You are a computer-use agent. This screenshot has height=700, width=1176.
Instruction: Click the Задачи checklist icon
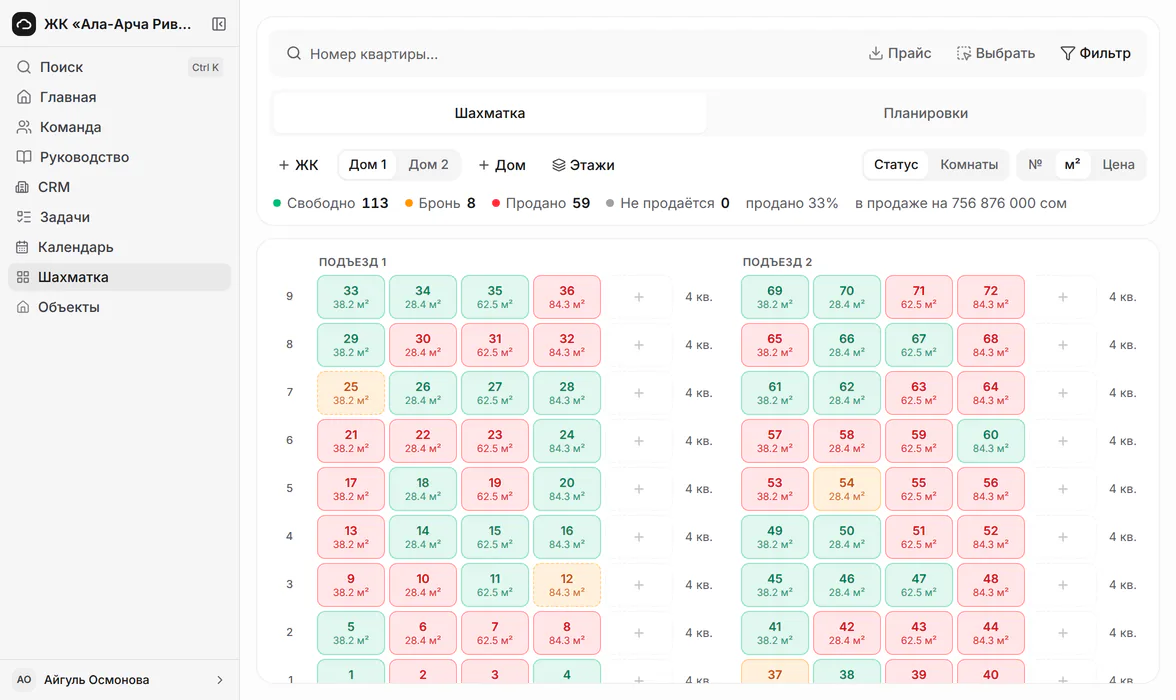pyautogui.click(x=23, y=217)
